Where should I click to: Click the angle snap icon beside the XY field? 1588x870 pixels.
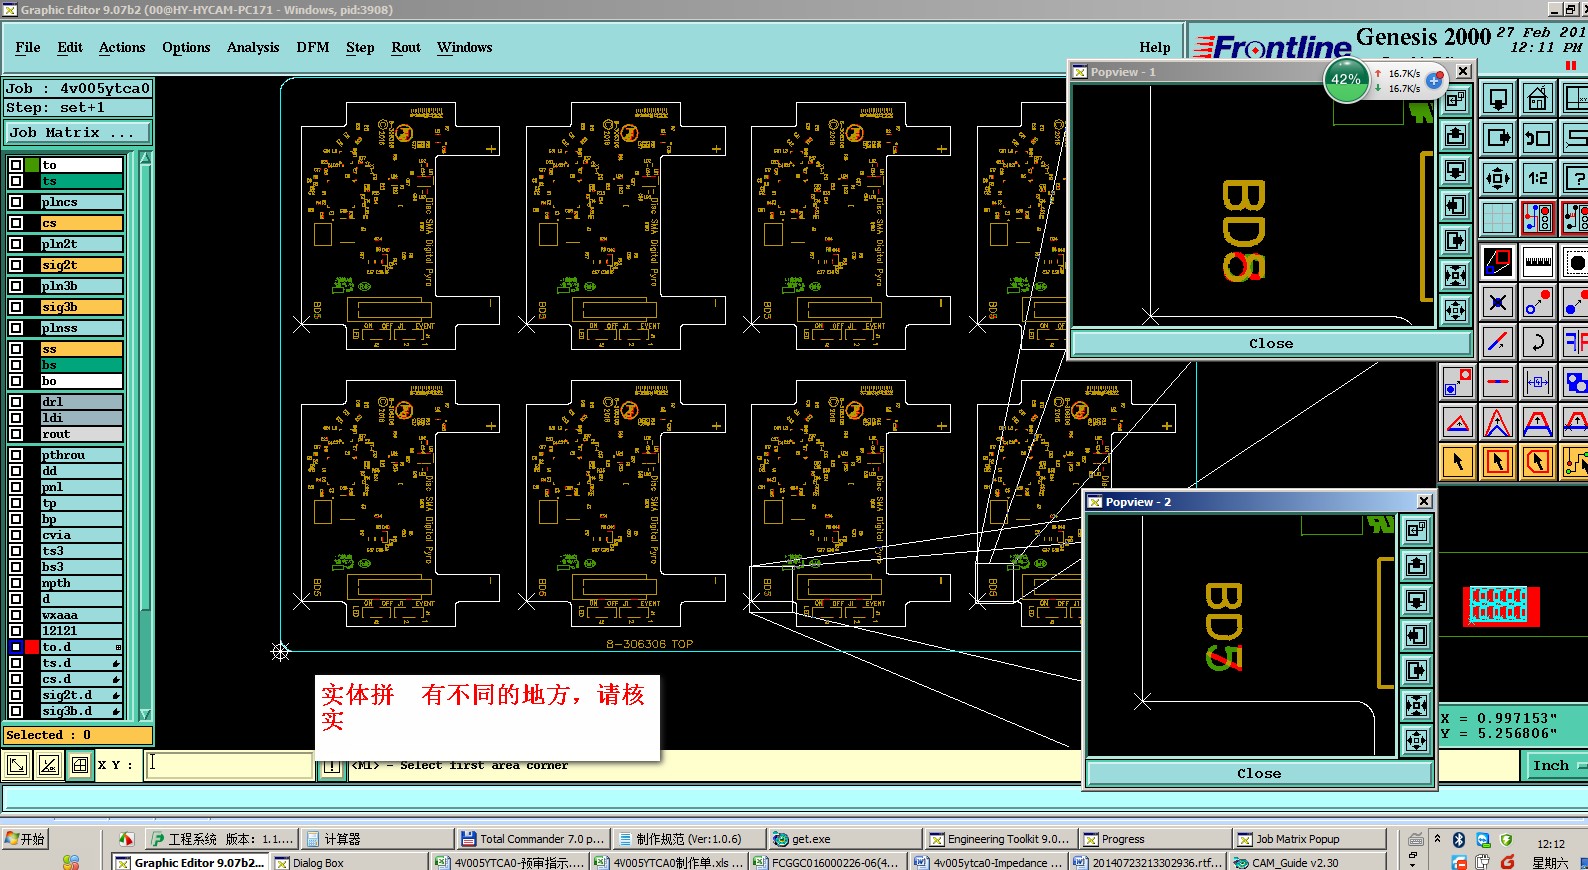coord(48,766)
